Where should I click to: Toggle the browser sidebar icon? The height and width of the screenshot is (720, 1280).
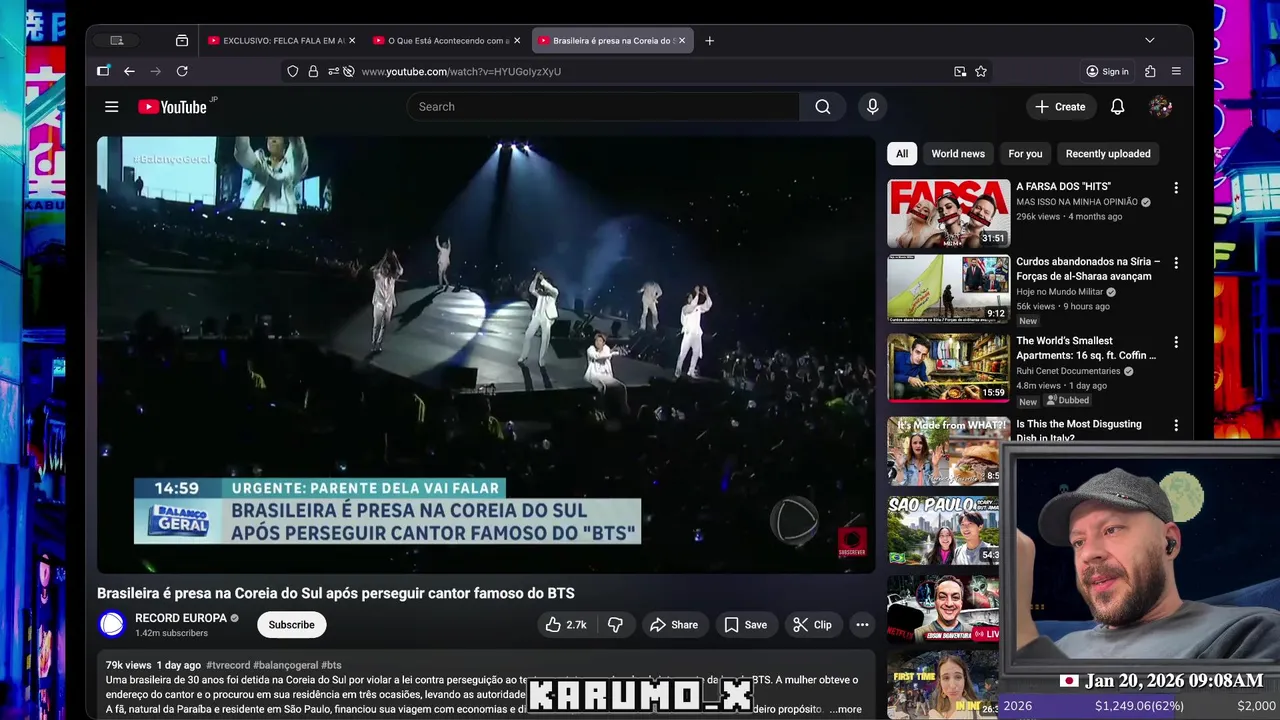coord(103,71)
